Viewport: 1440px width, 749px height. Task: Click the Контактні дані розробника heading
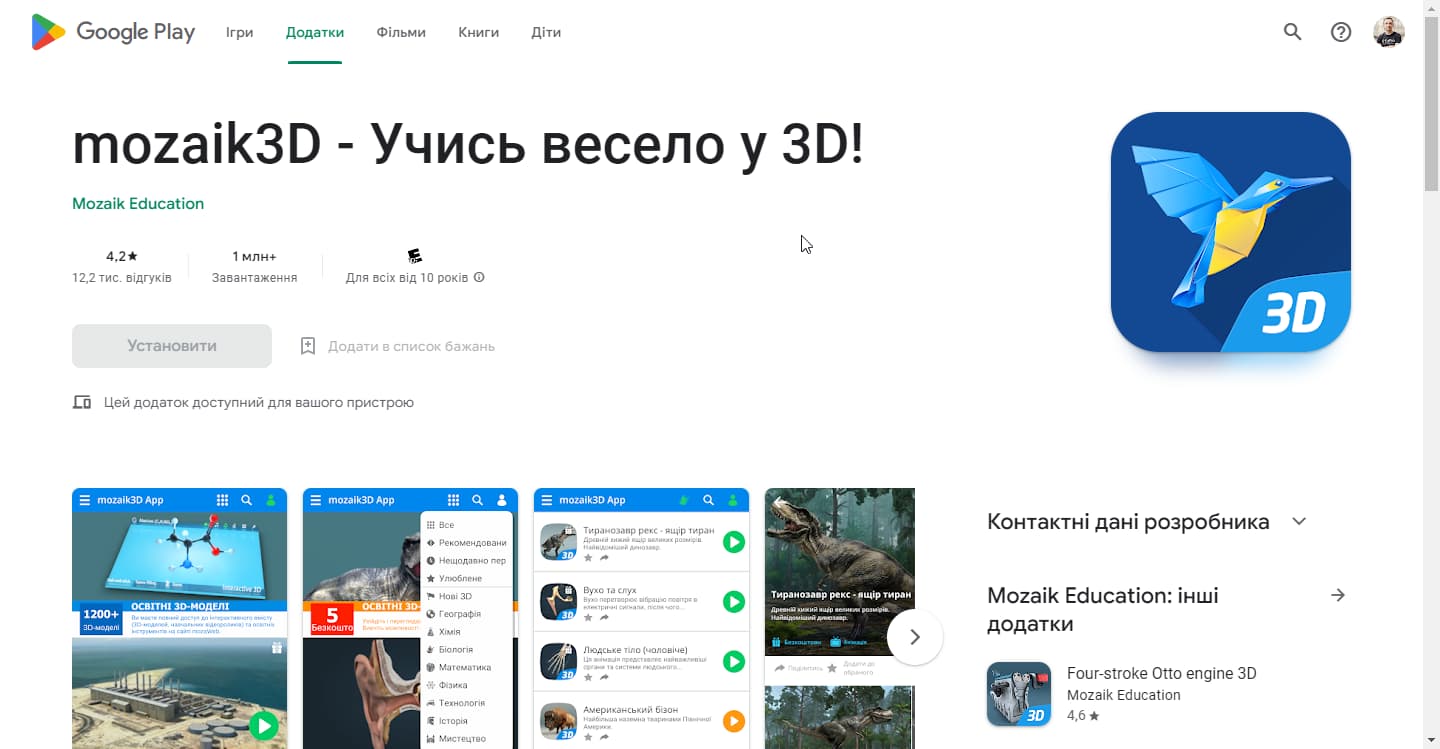point(1128,521)
